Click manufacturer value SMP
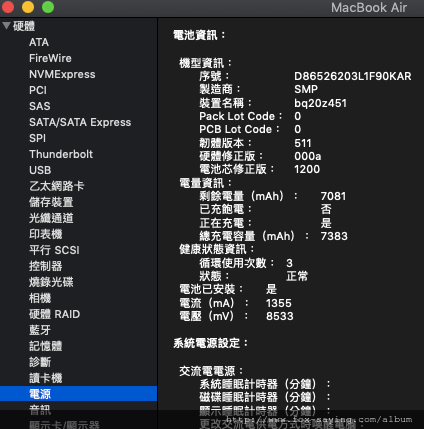Viewport: 424px width, 429px height. coord(306,89)
